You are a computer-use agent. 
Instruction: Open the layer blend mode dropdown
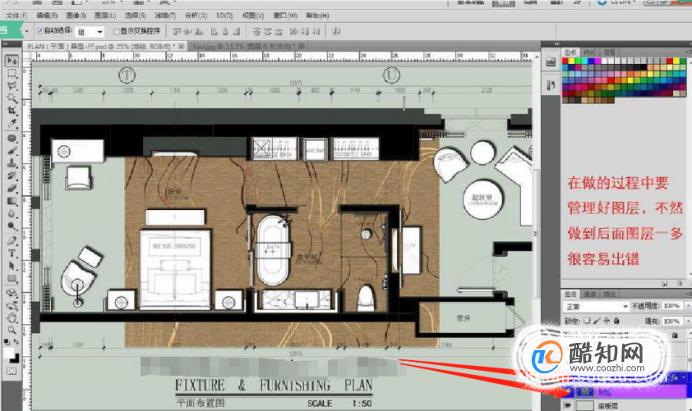(x=596, y=306)
